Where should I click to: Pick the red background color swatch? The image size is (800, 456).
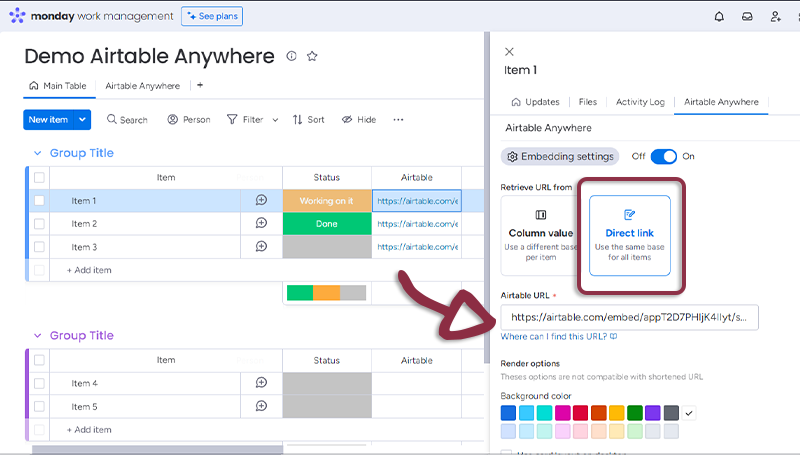click(x=580, y=412)
